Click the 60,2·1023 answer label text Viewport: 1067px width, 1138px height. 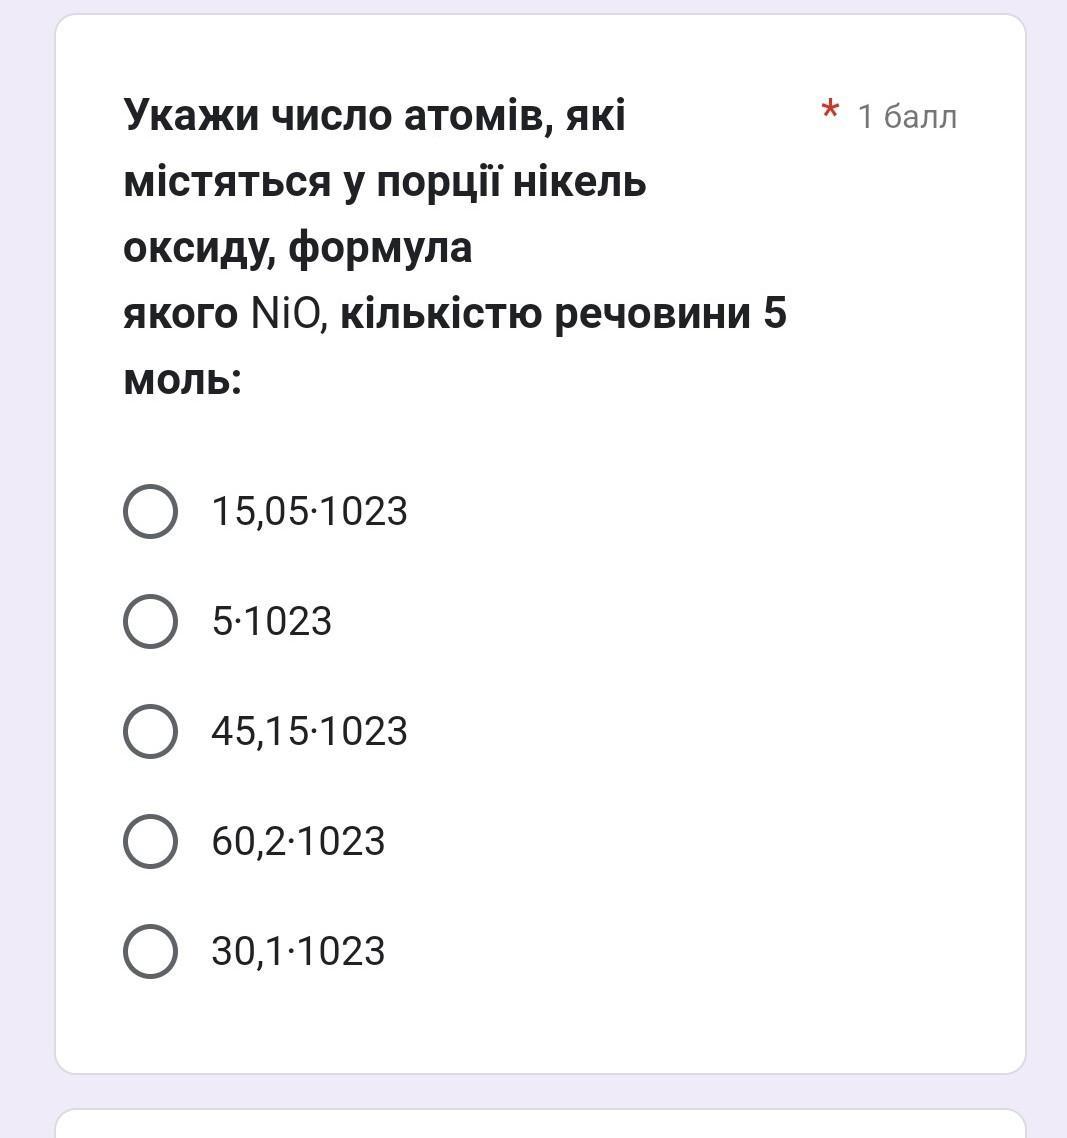coord(298,841)
